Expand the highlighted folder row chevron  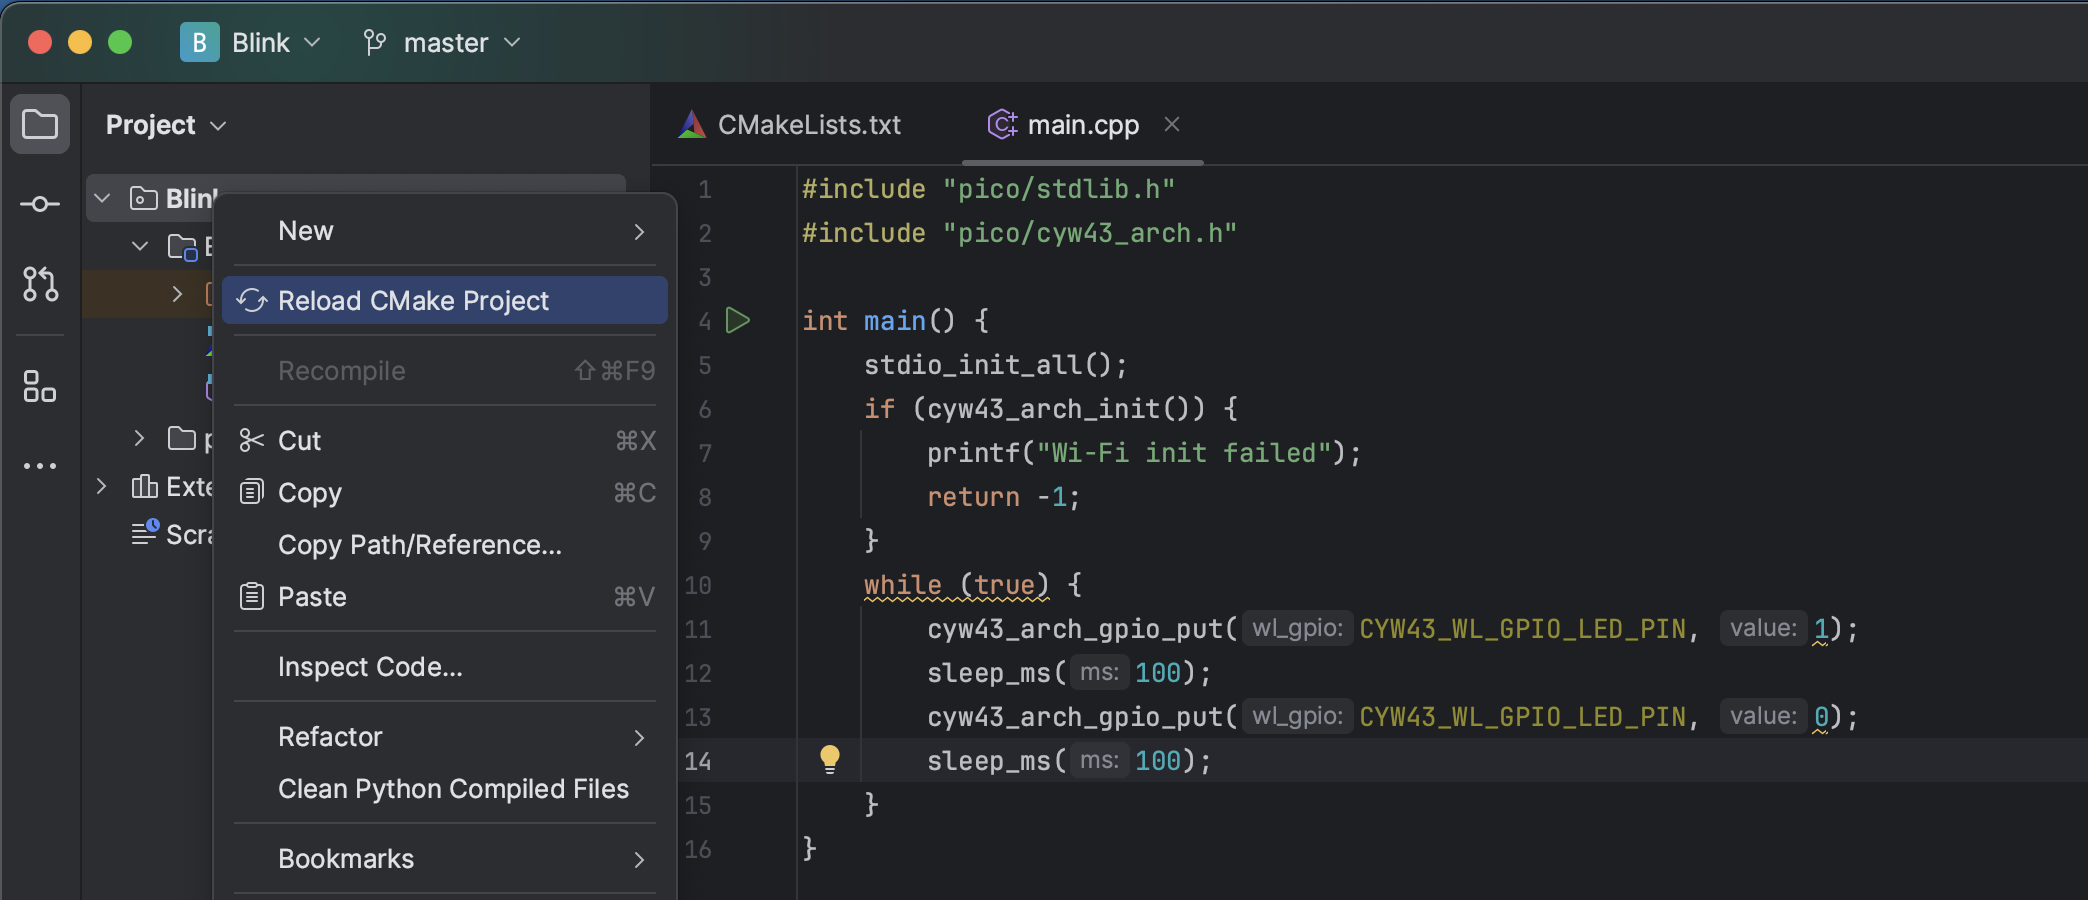pyautogui.click(x=177, y=294)
